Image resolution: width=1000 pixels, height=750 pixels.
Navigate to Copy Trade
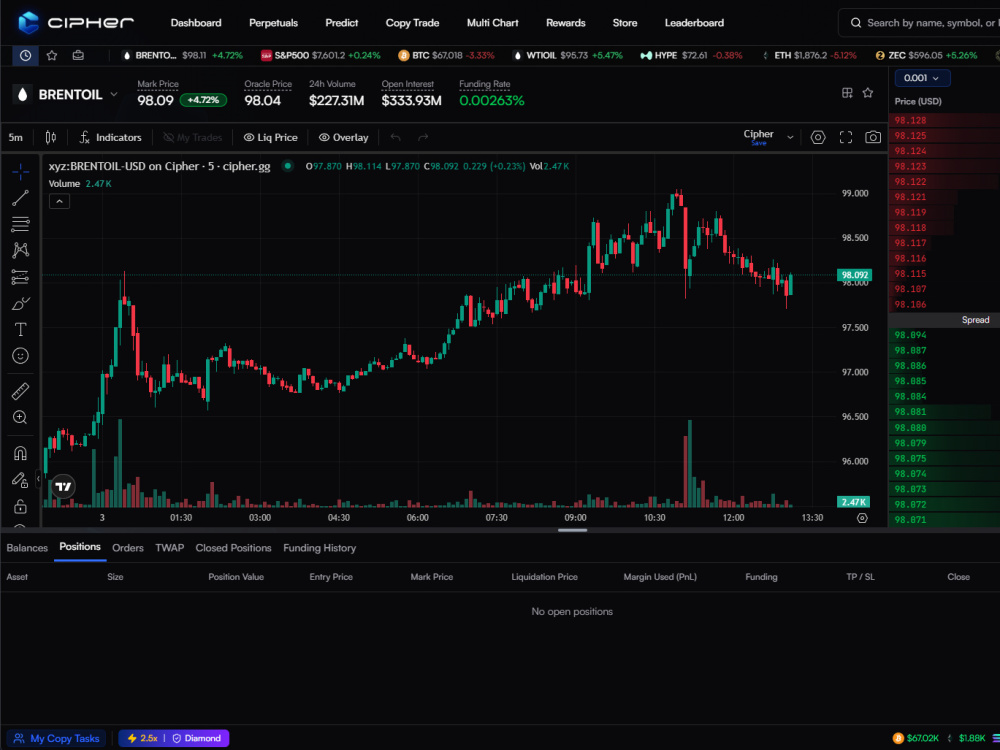pos(412,23)
